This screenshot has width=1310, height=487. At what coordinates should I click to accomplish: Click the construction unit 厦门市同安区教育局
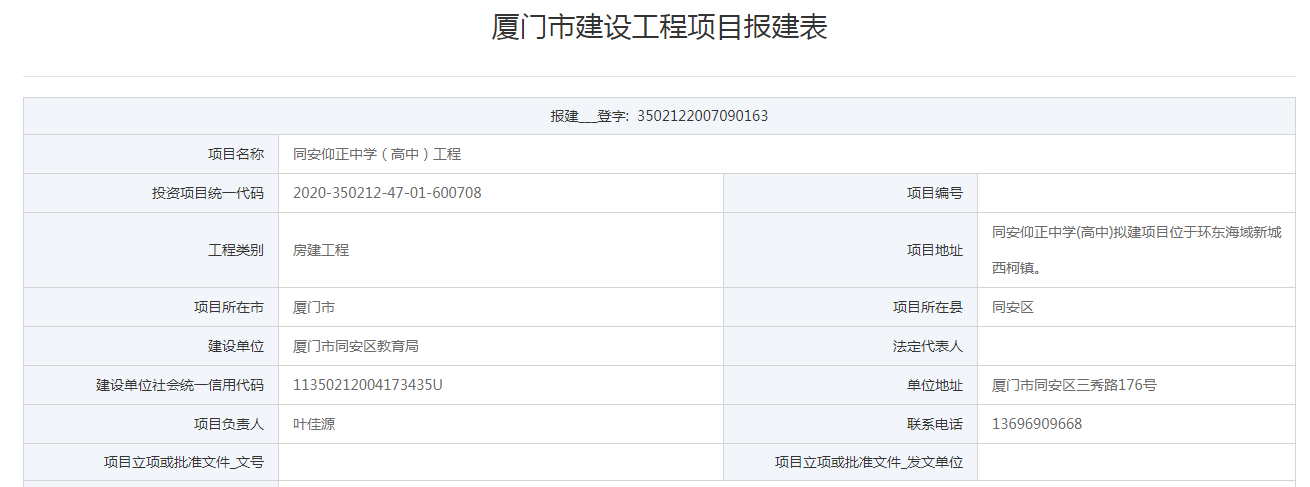(355, 346)
